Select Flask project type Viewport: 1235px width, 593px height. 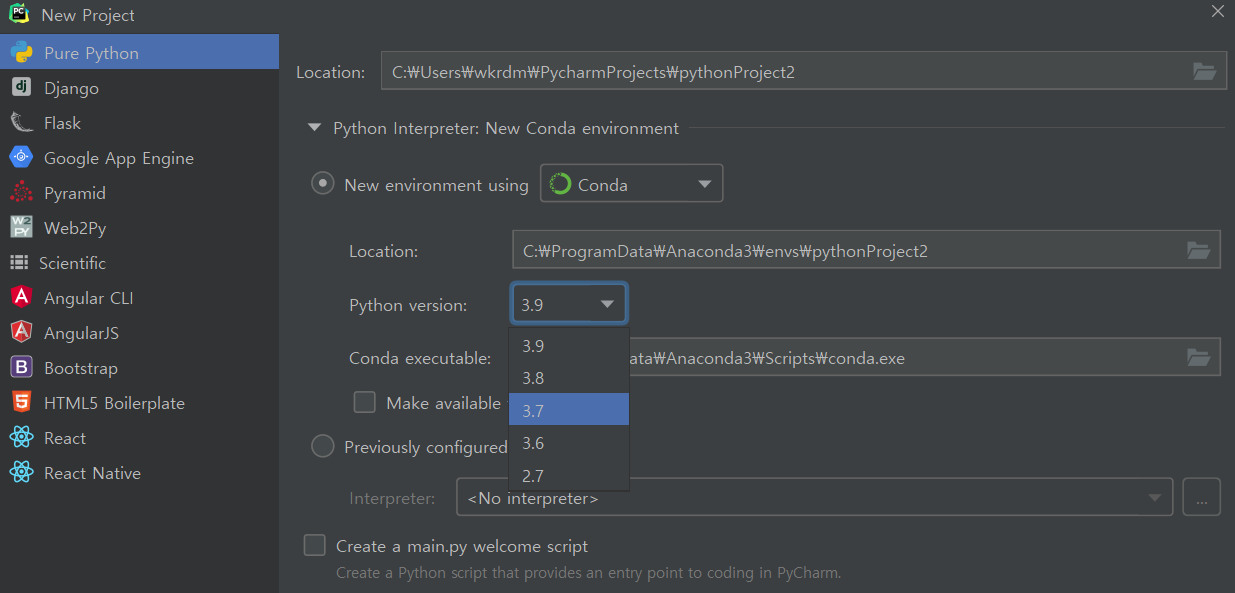coord(139,123)
